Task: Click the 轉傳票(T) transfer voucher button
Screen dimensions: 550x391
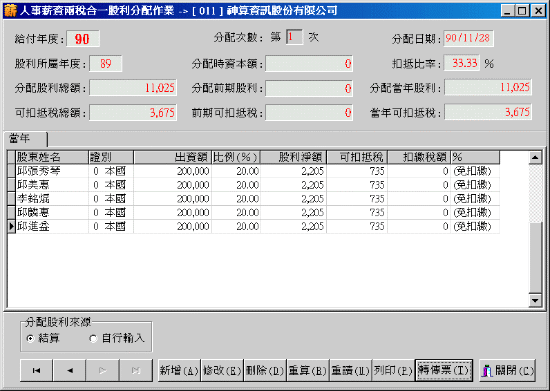Action: pyautogui.click(x=444, y=370)
